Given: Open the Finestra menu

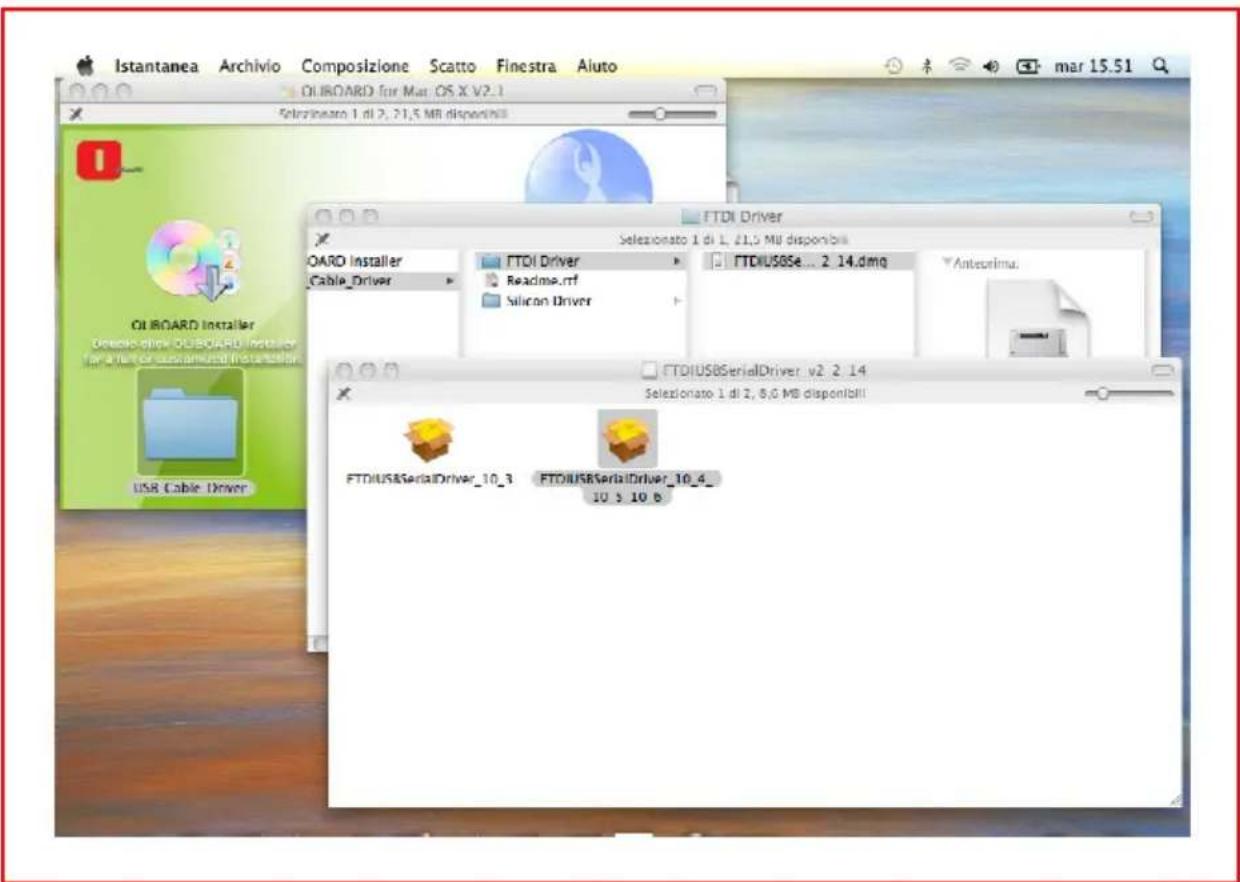Looking at the screenshot, I should 525,67.
